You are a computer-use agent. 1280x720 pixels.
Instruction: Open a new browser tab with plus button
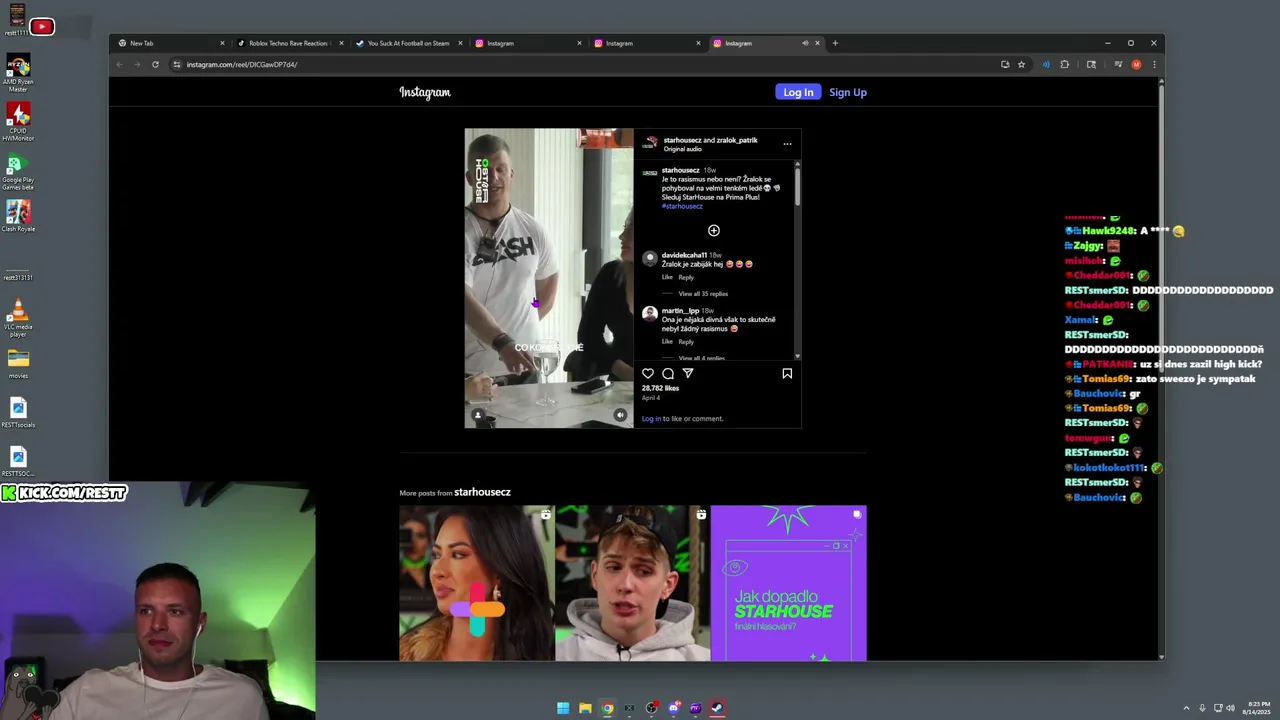pos(835,43)
